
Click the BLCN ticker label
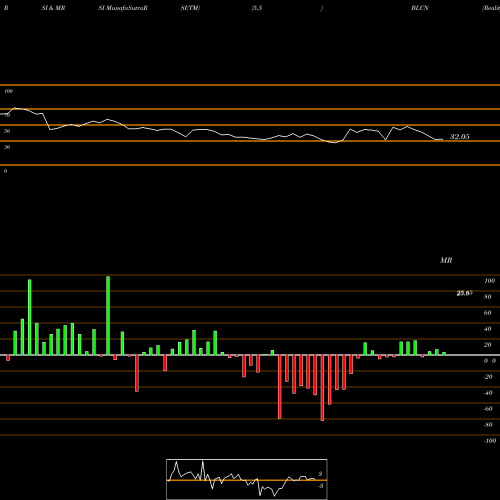point(420,8)
